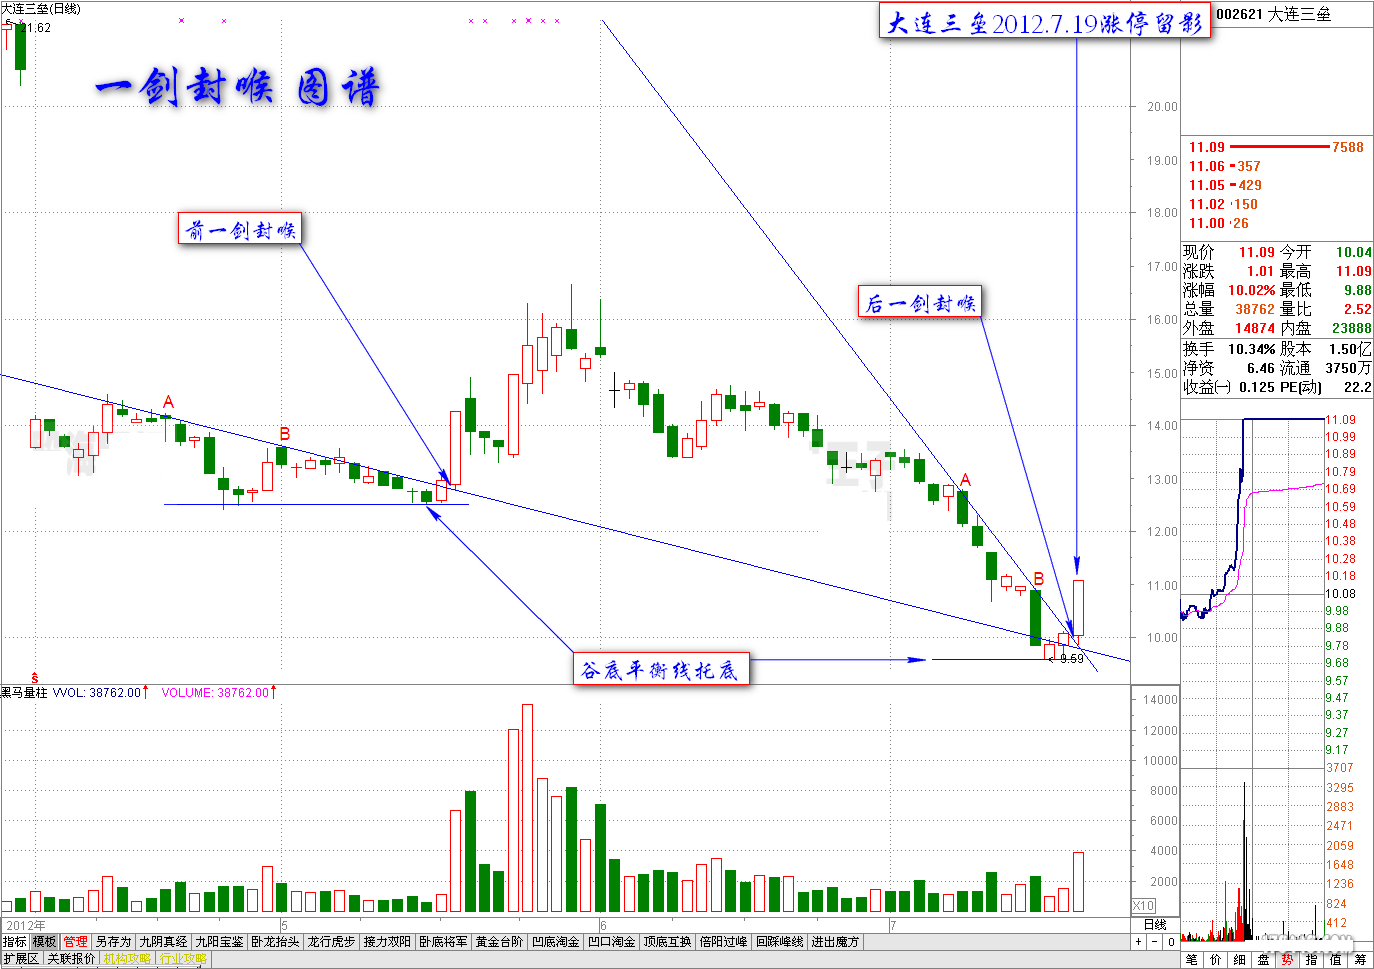1374x969 pixels.
Task: Reset zoom with the 0 button
Action: click(1170, 942)
